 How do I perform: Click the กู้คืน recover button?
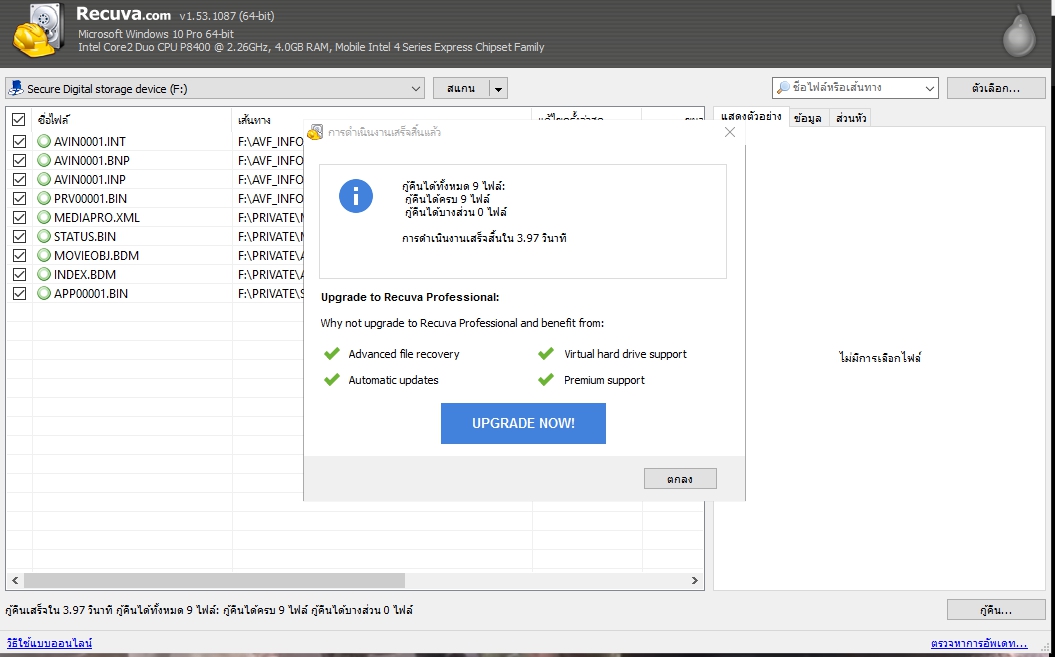(996, 610)
